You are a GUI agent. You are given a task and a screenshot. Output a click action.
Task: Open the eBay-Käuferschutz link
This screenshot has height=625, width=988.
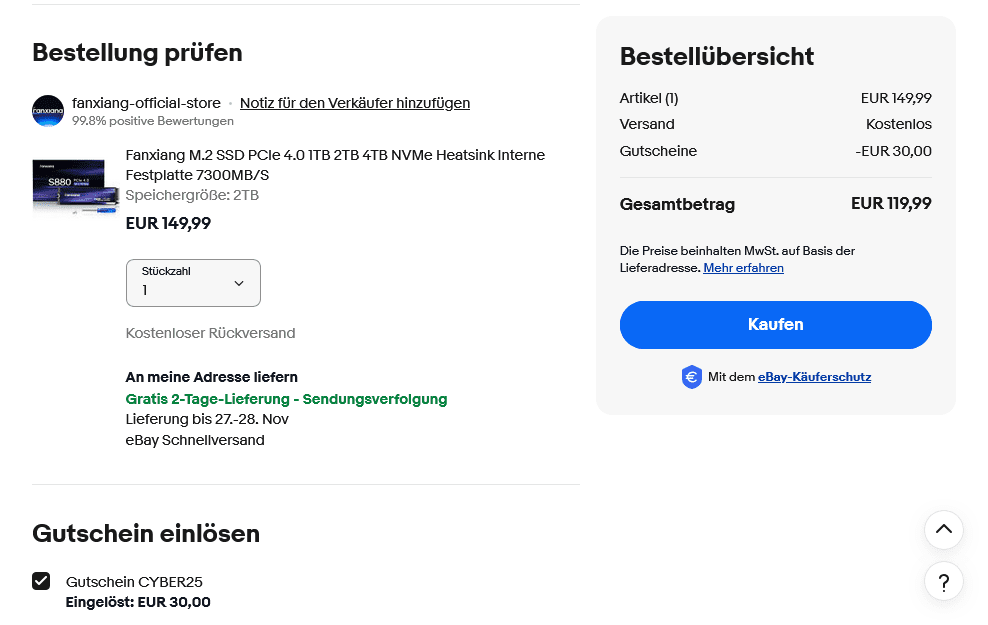pyautogui.click(x=814, y=377)
